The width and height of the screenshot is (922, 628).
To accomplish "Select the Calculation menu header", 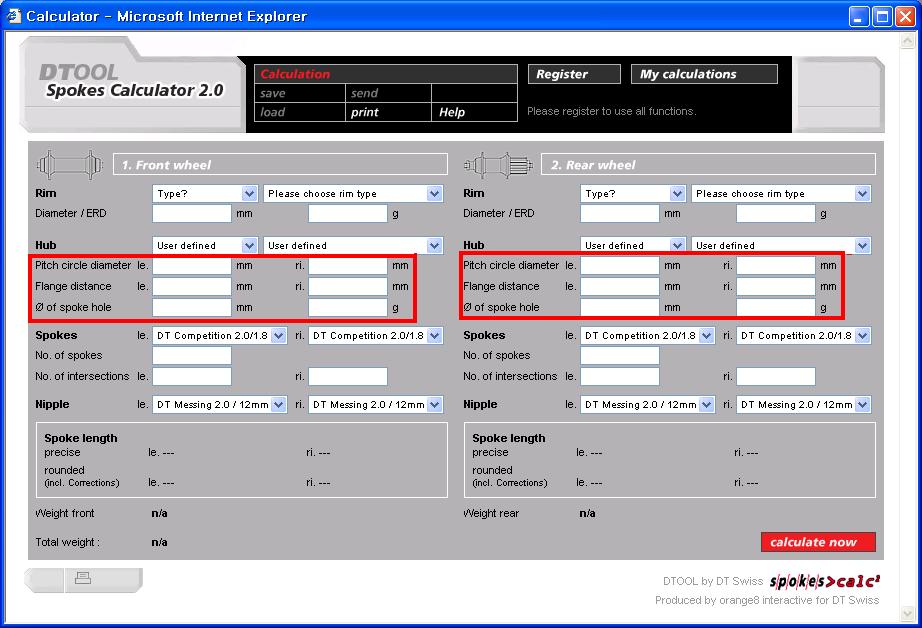I will click(x=386, y=74).
